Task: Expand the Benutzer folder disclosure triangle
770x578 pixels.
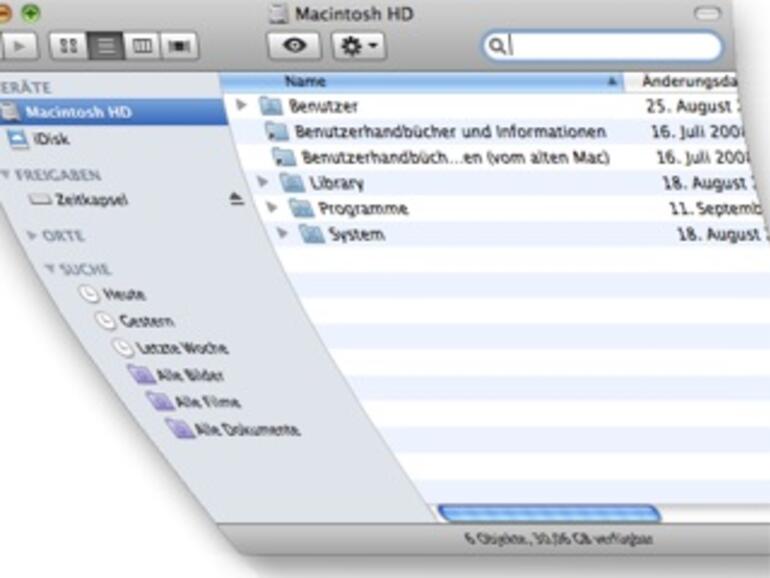Action: 241,105
